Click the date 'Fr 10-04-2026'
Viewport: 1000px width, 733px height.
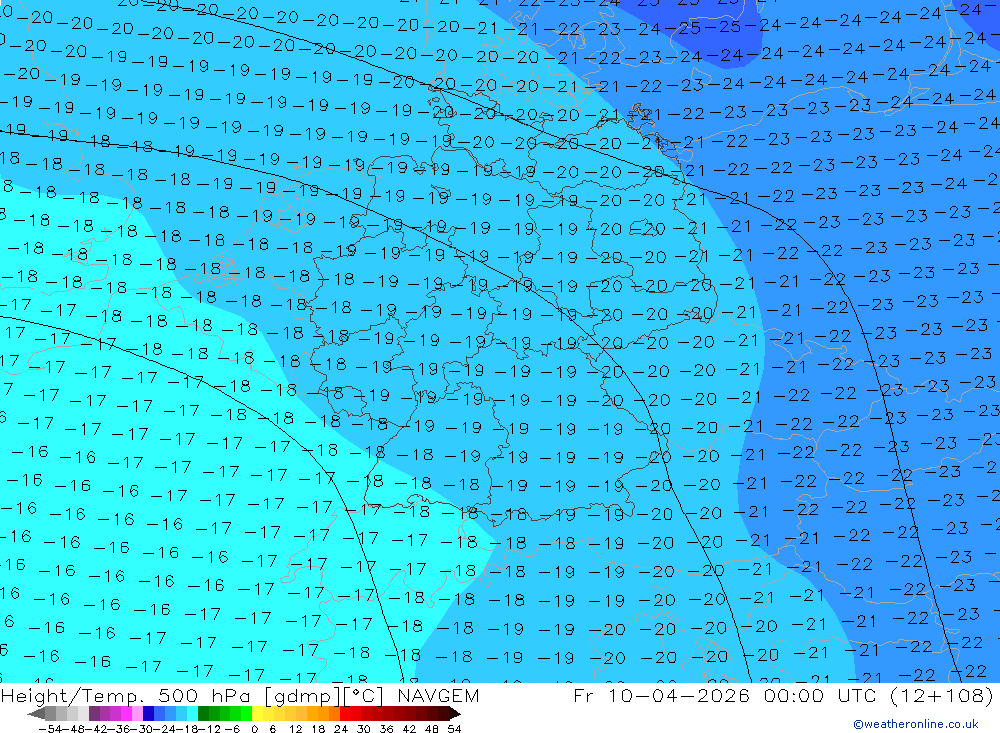661,695
